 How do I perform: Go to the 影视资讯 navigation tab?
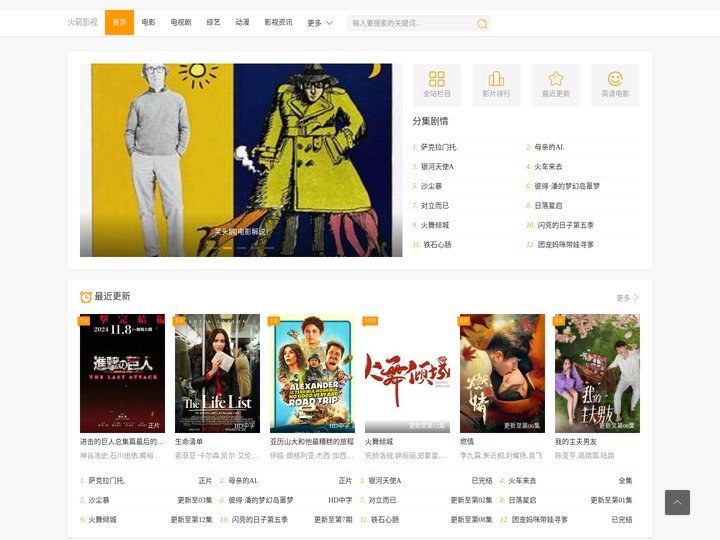tap(278, 22)
